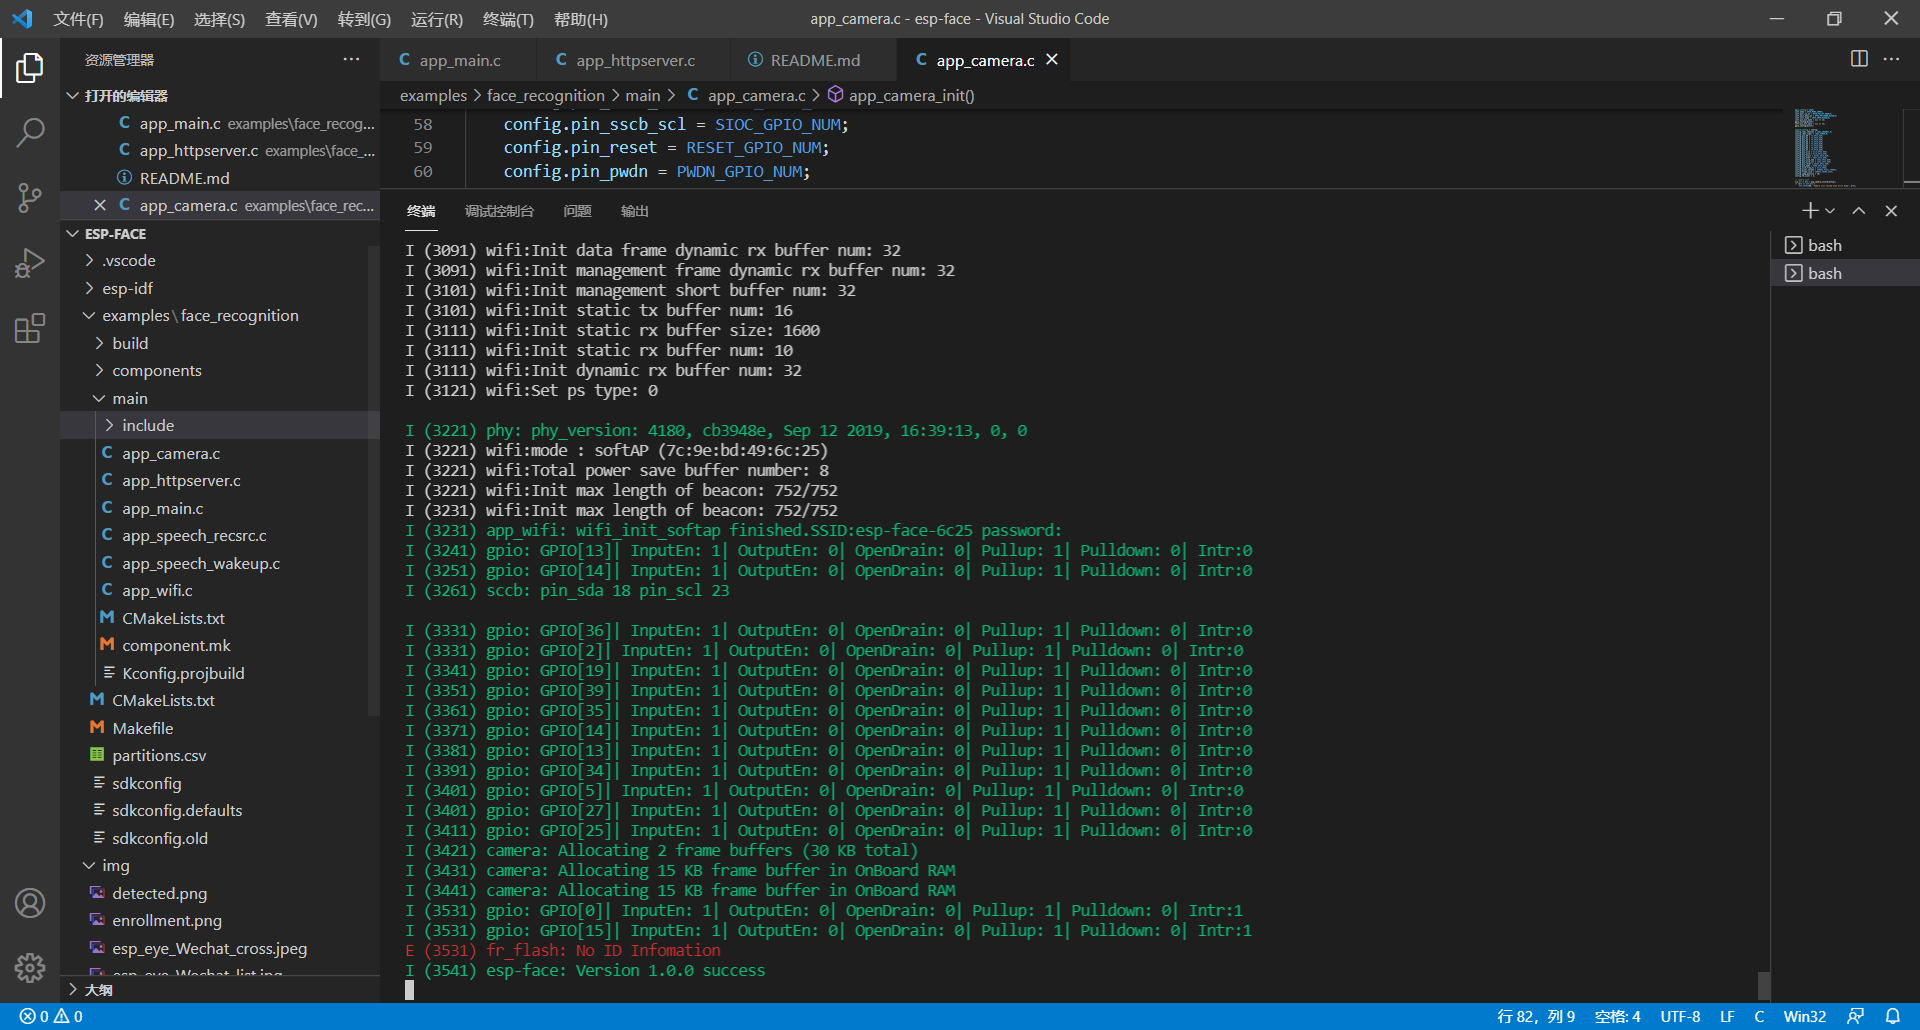Select the second bash terminal

point(1845,273)
